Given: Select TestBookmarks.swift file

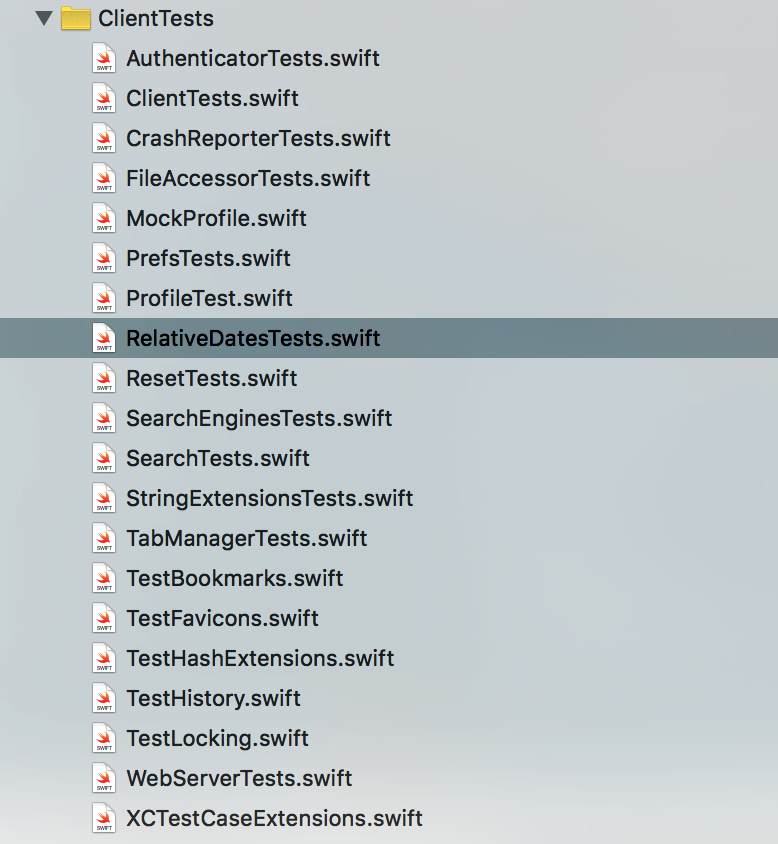Looking at the screenshot, I should (x=234, y=578).
